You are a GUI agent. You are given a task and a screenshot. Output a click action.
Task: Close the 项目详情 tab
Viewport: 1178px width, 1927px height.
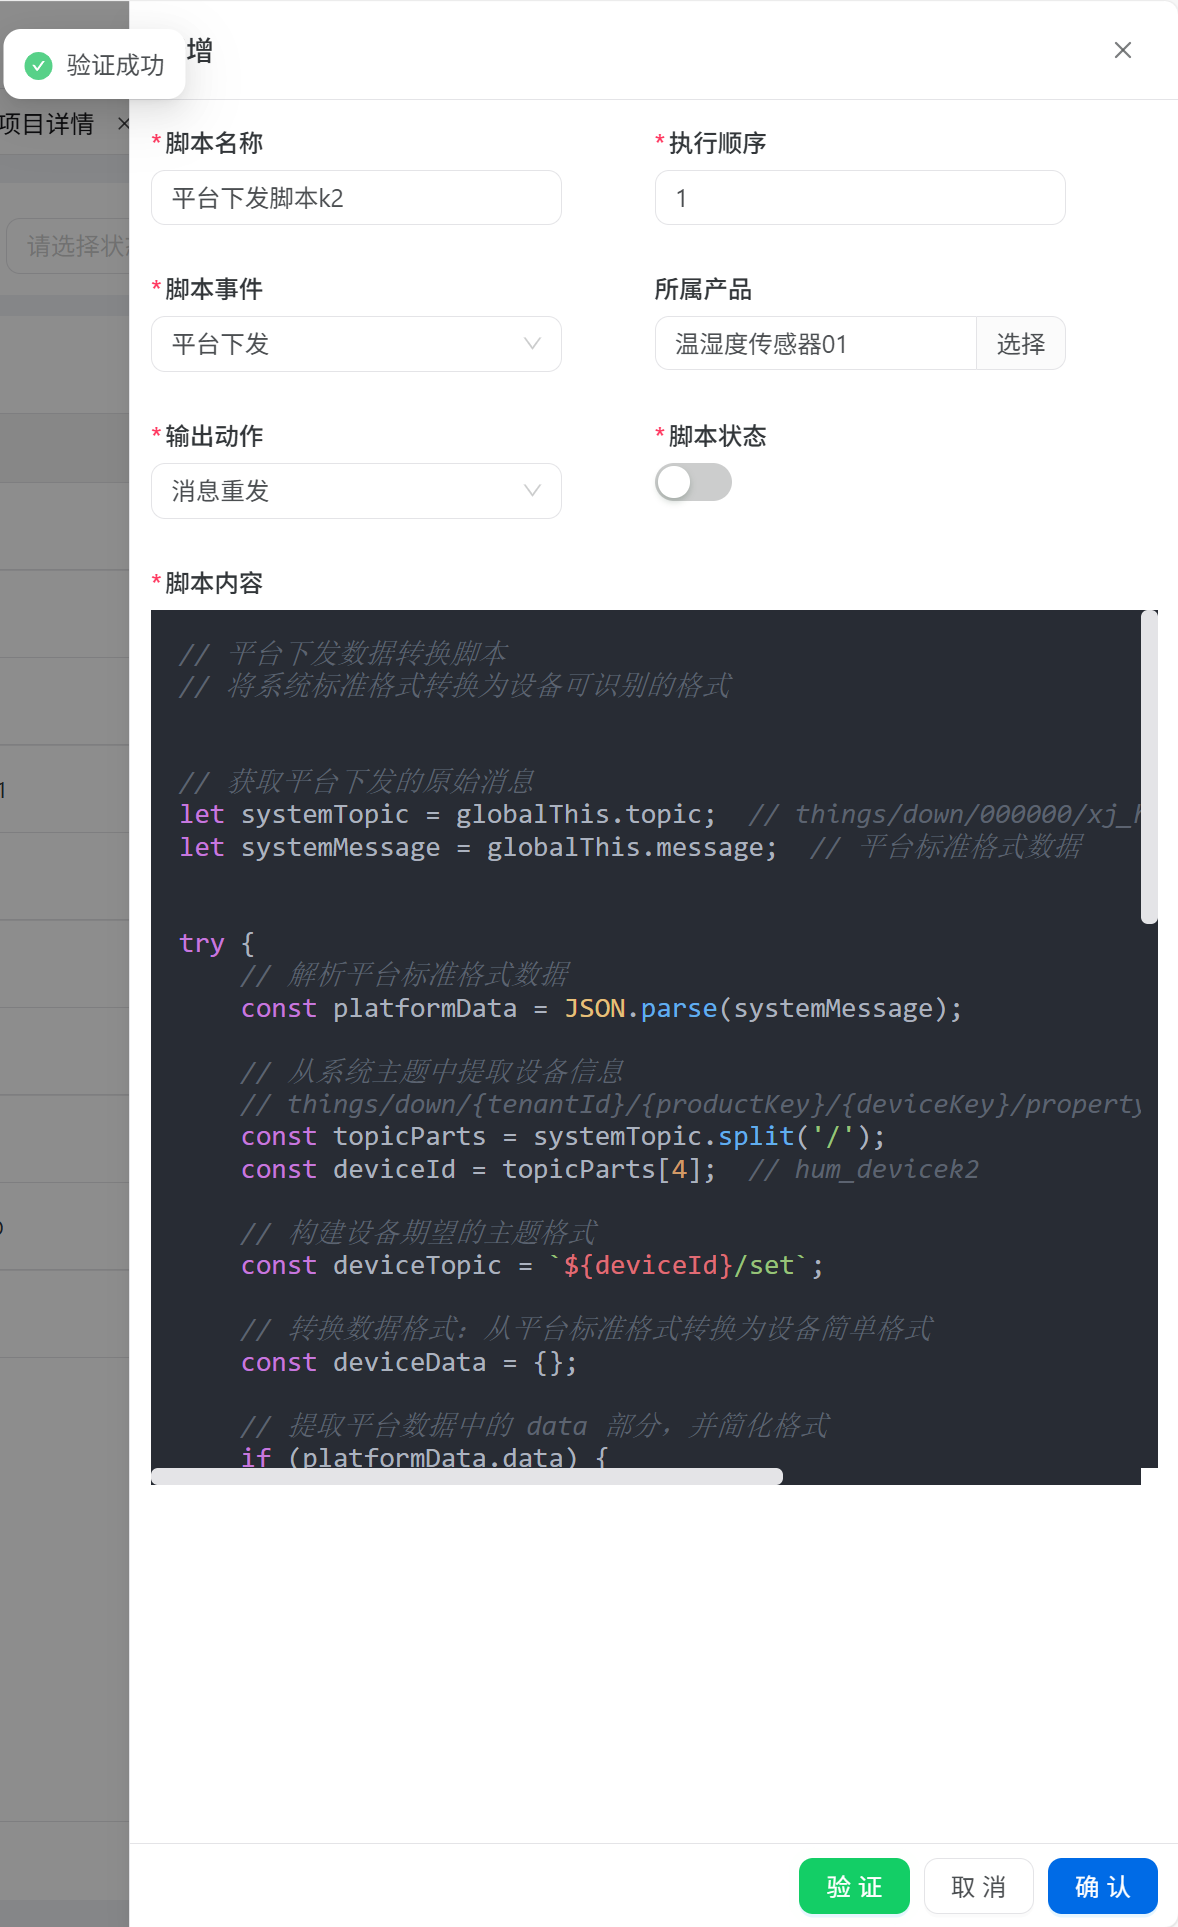tap(123, 124)
